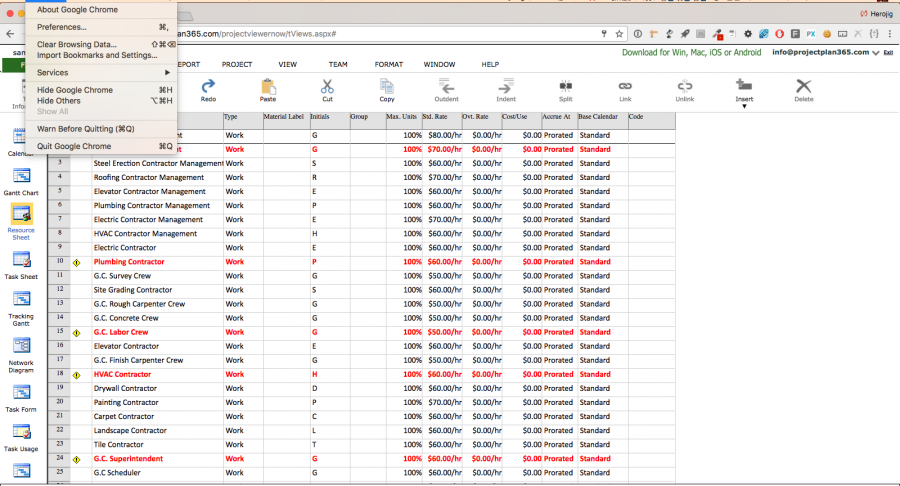Click the Exit link beside the account email
The height and width of the screenshot is (486, 900).
[888, 53]
